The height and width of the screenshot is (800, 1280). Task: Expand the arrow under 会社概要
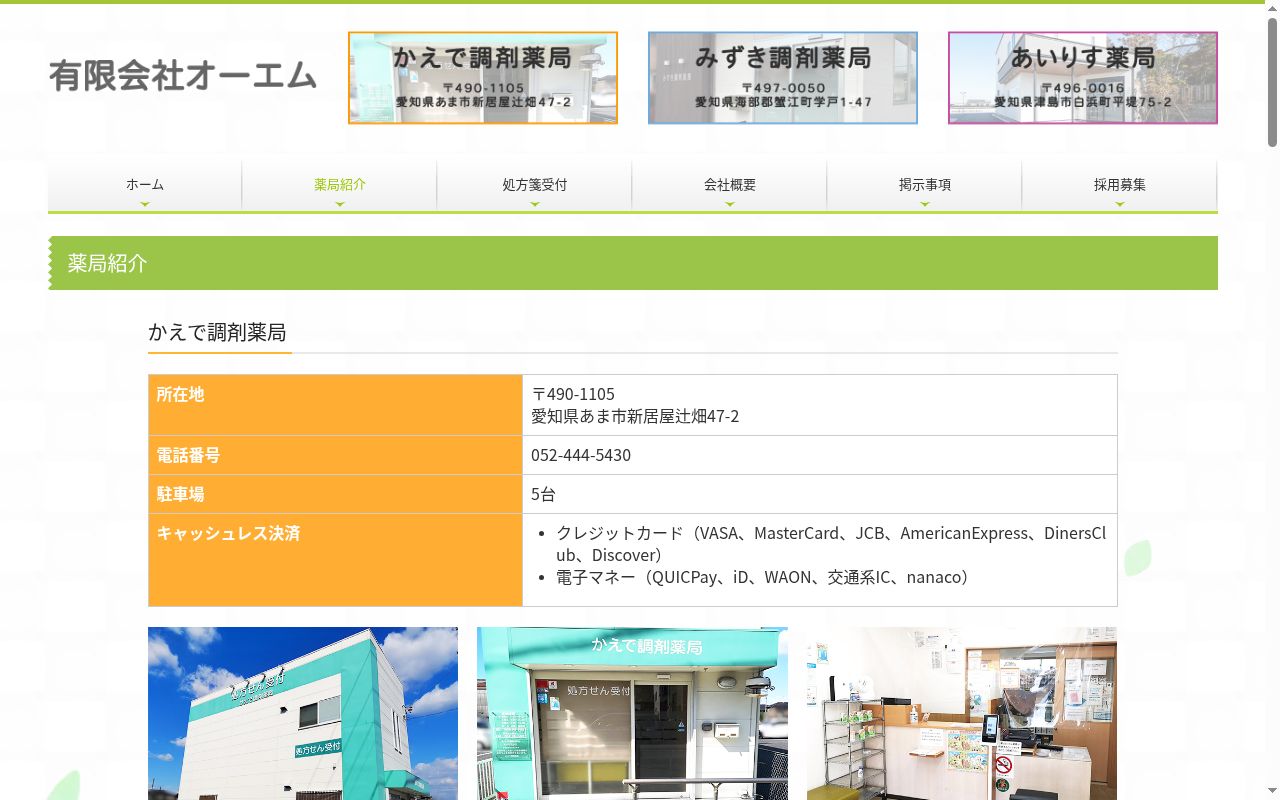[x=730, y=204]
